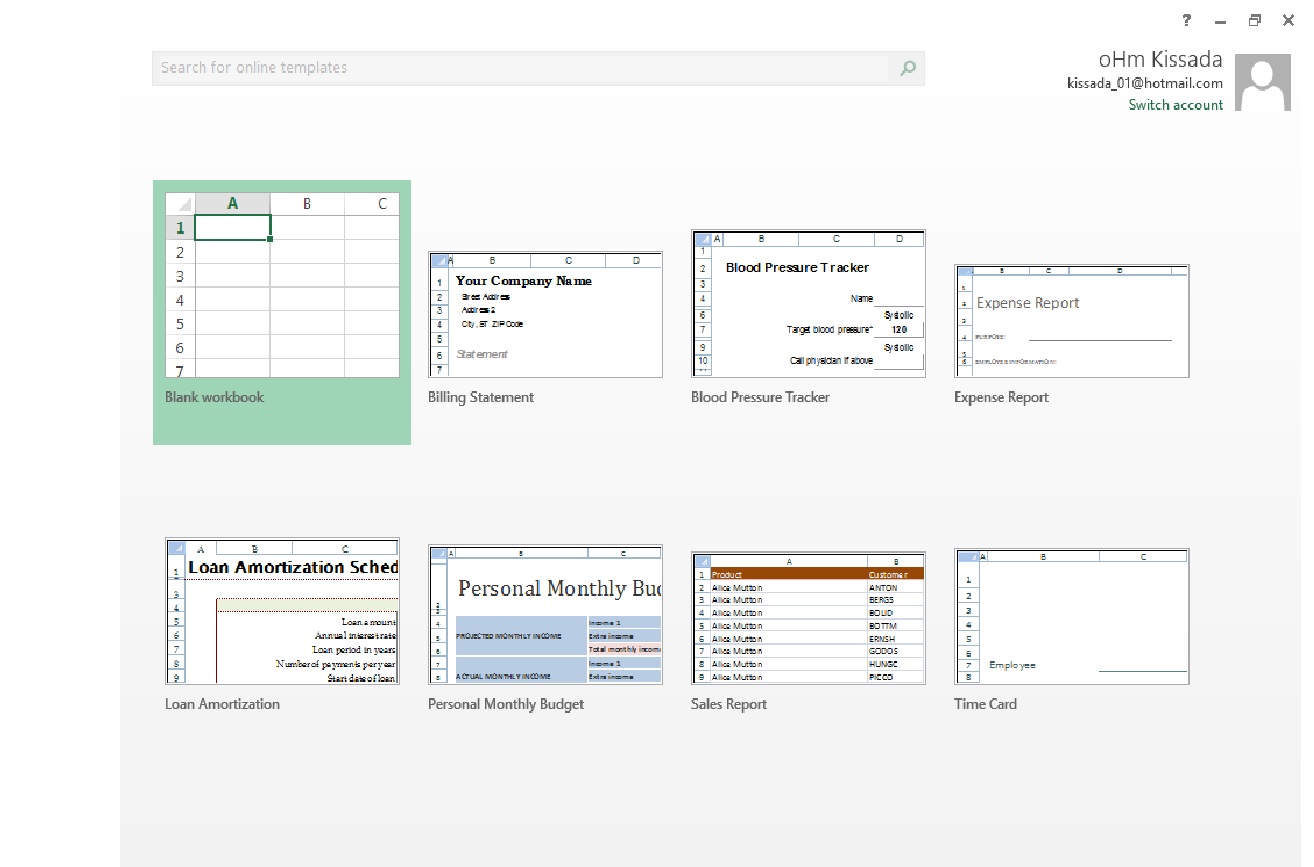Pick the Personal Monthly Budget template preview
Screen dimensions: 1314x867
point(545,615)
